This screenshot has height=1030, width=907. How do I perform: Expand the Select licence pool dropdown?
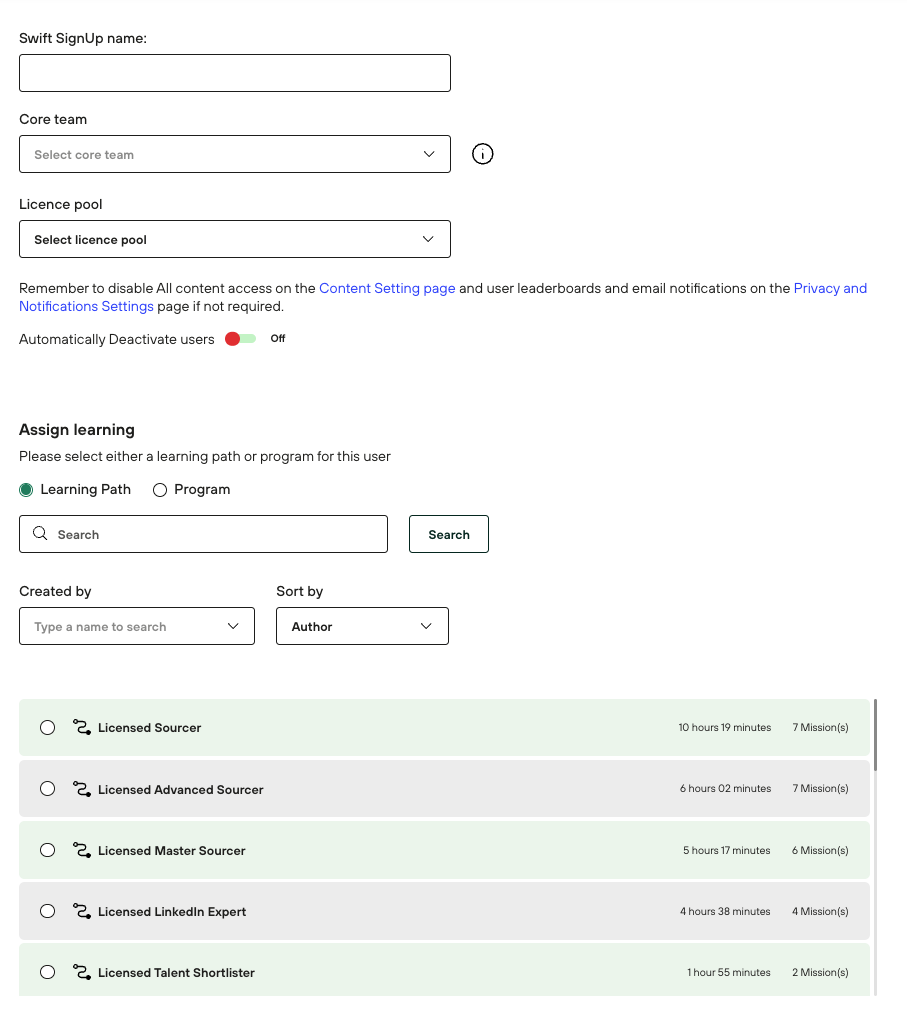tap(234, 239)
